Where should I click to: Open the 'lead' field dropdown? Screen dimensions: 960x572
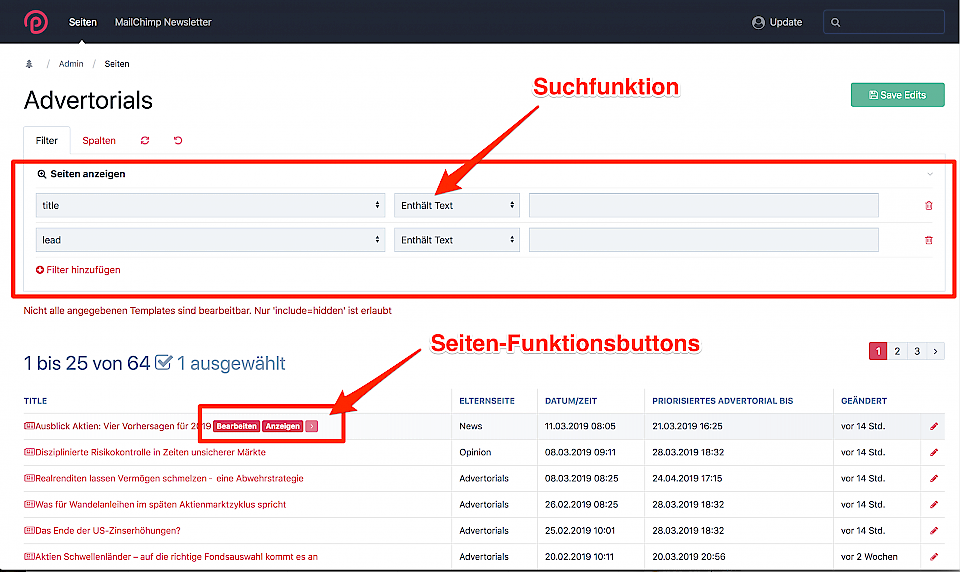click(210, 240)
